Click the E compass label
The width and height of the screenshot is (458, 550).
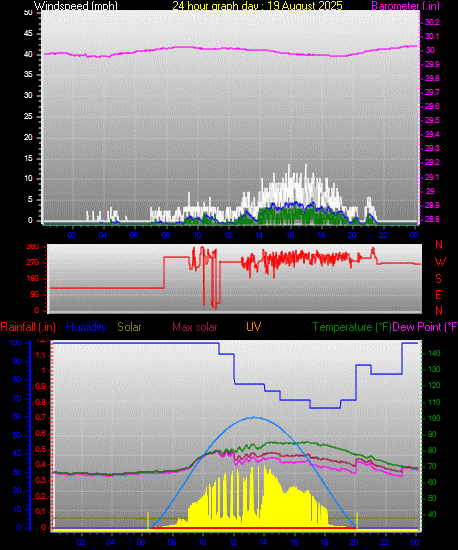[x=438, y=295]
